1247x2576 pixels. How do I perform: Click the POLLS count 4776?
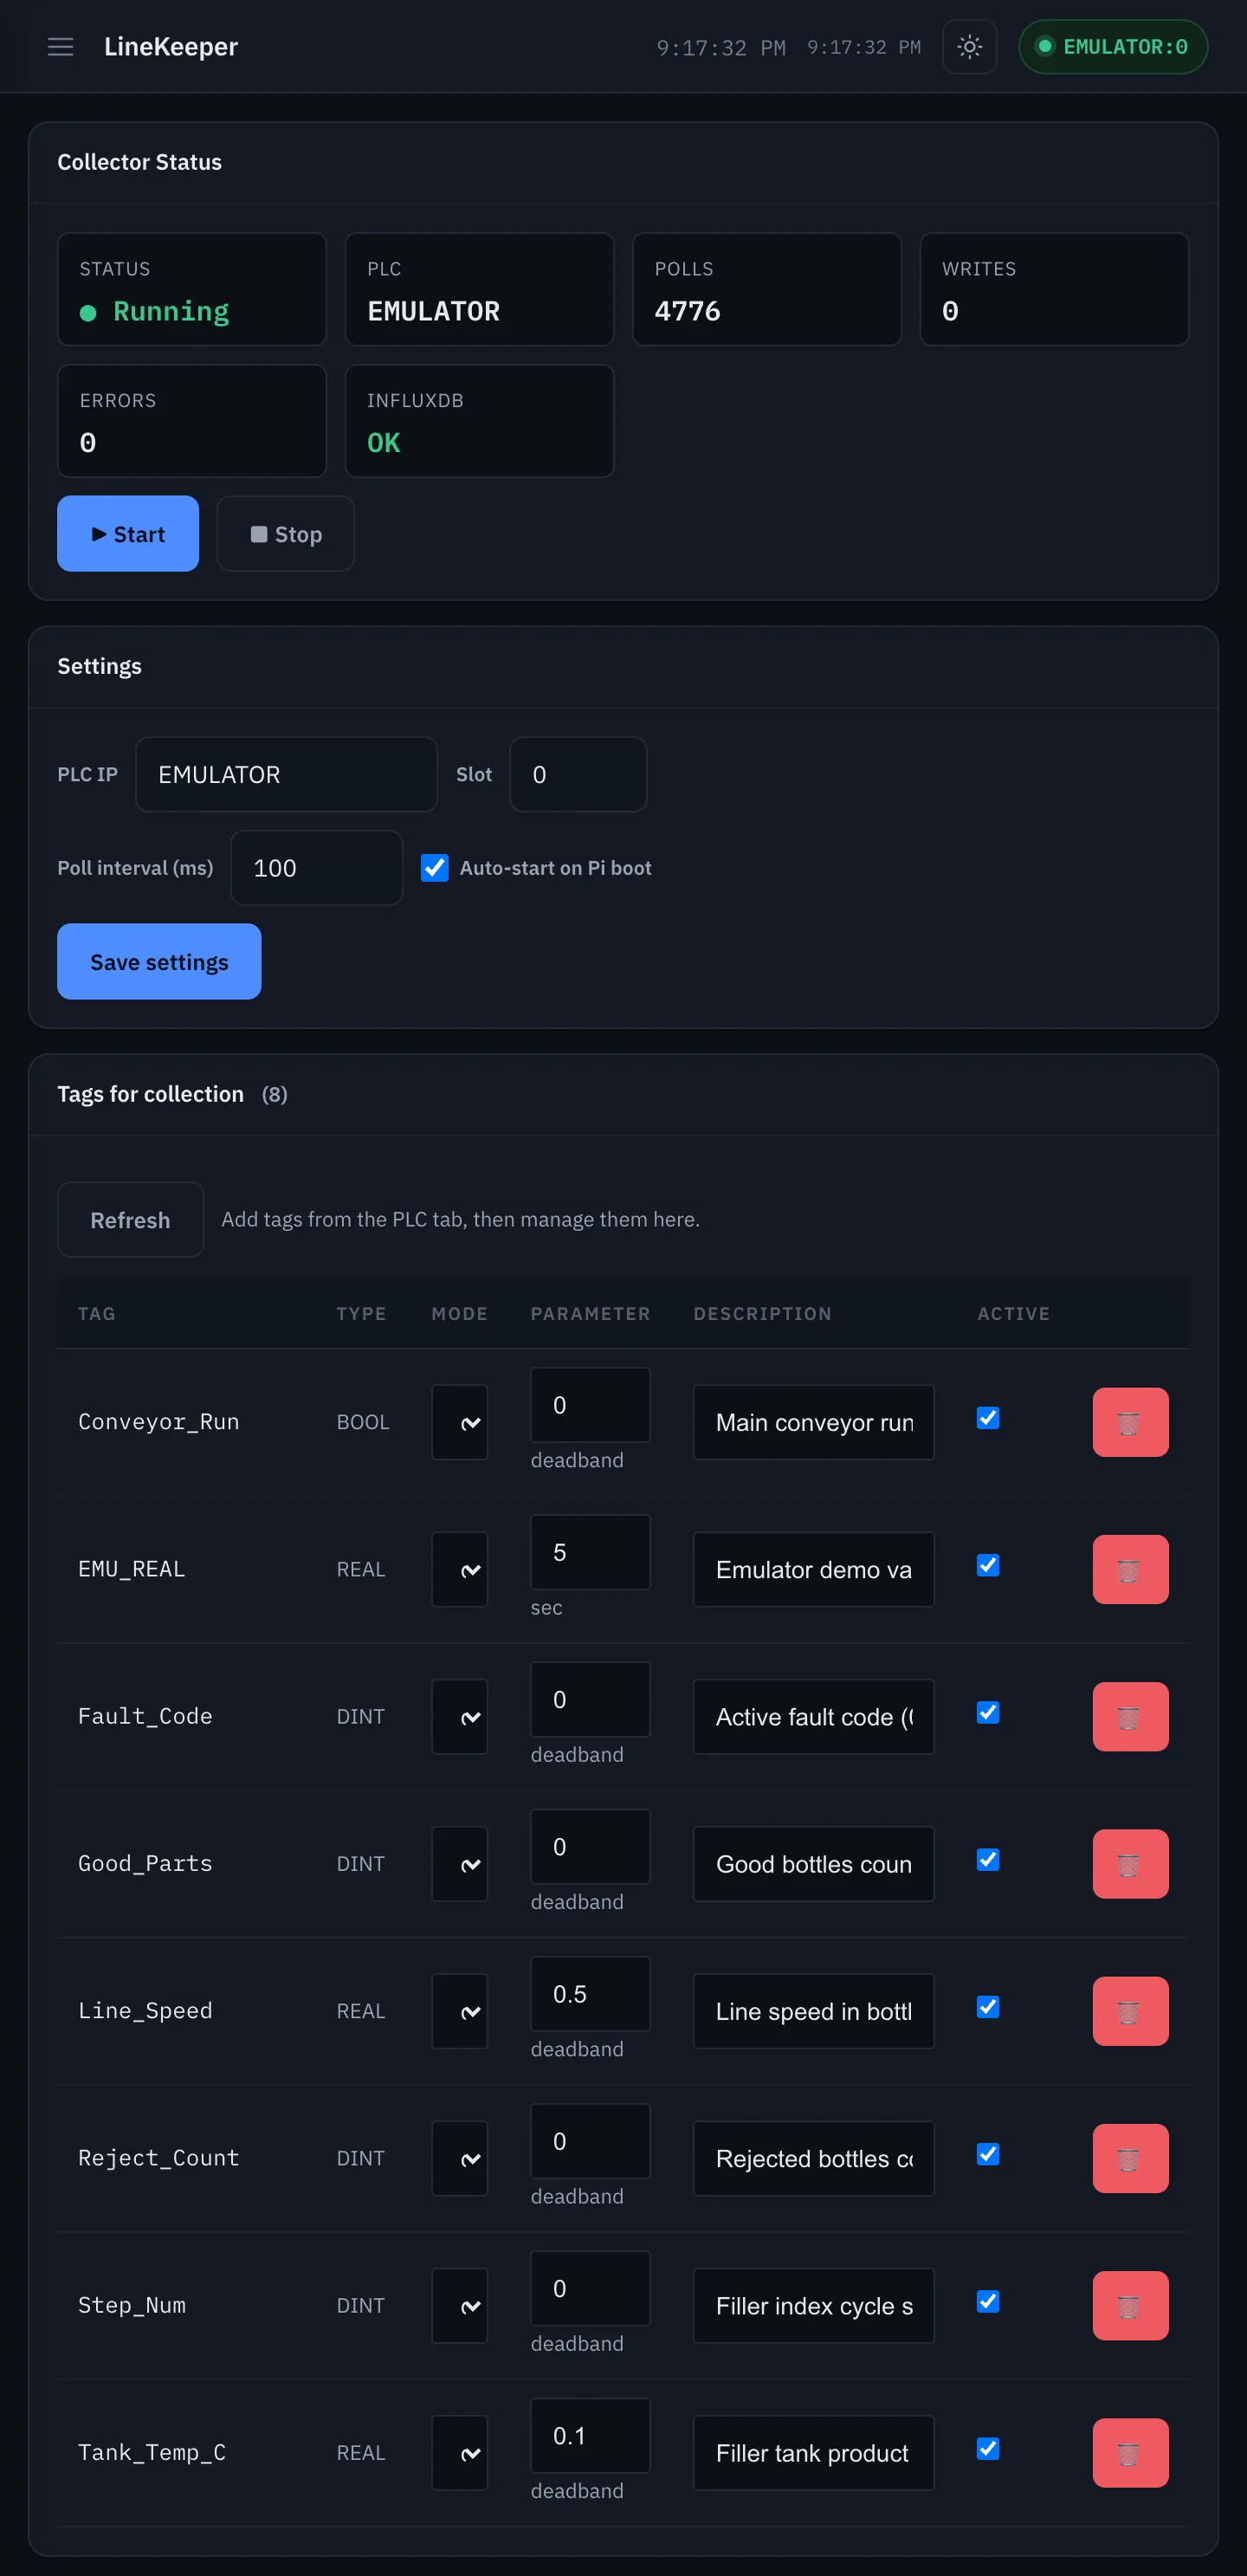(x=687, y=311)
